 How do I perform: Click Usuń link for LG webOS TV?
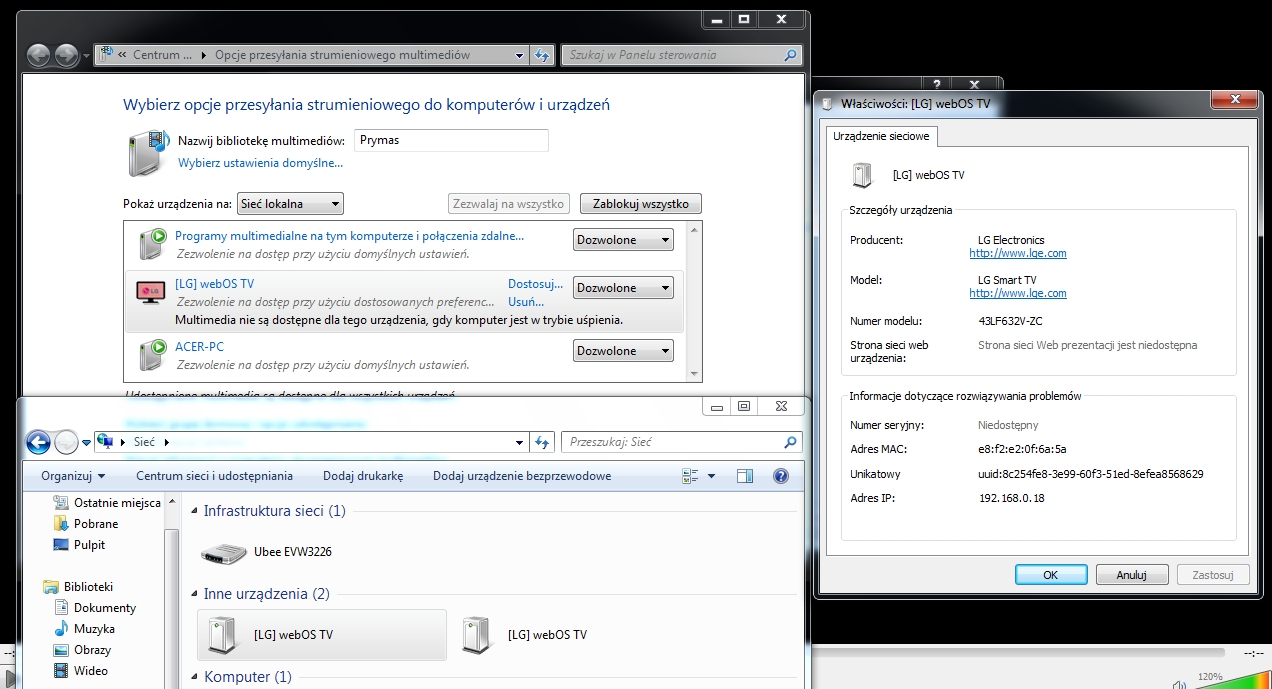tap(526, 301)
